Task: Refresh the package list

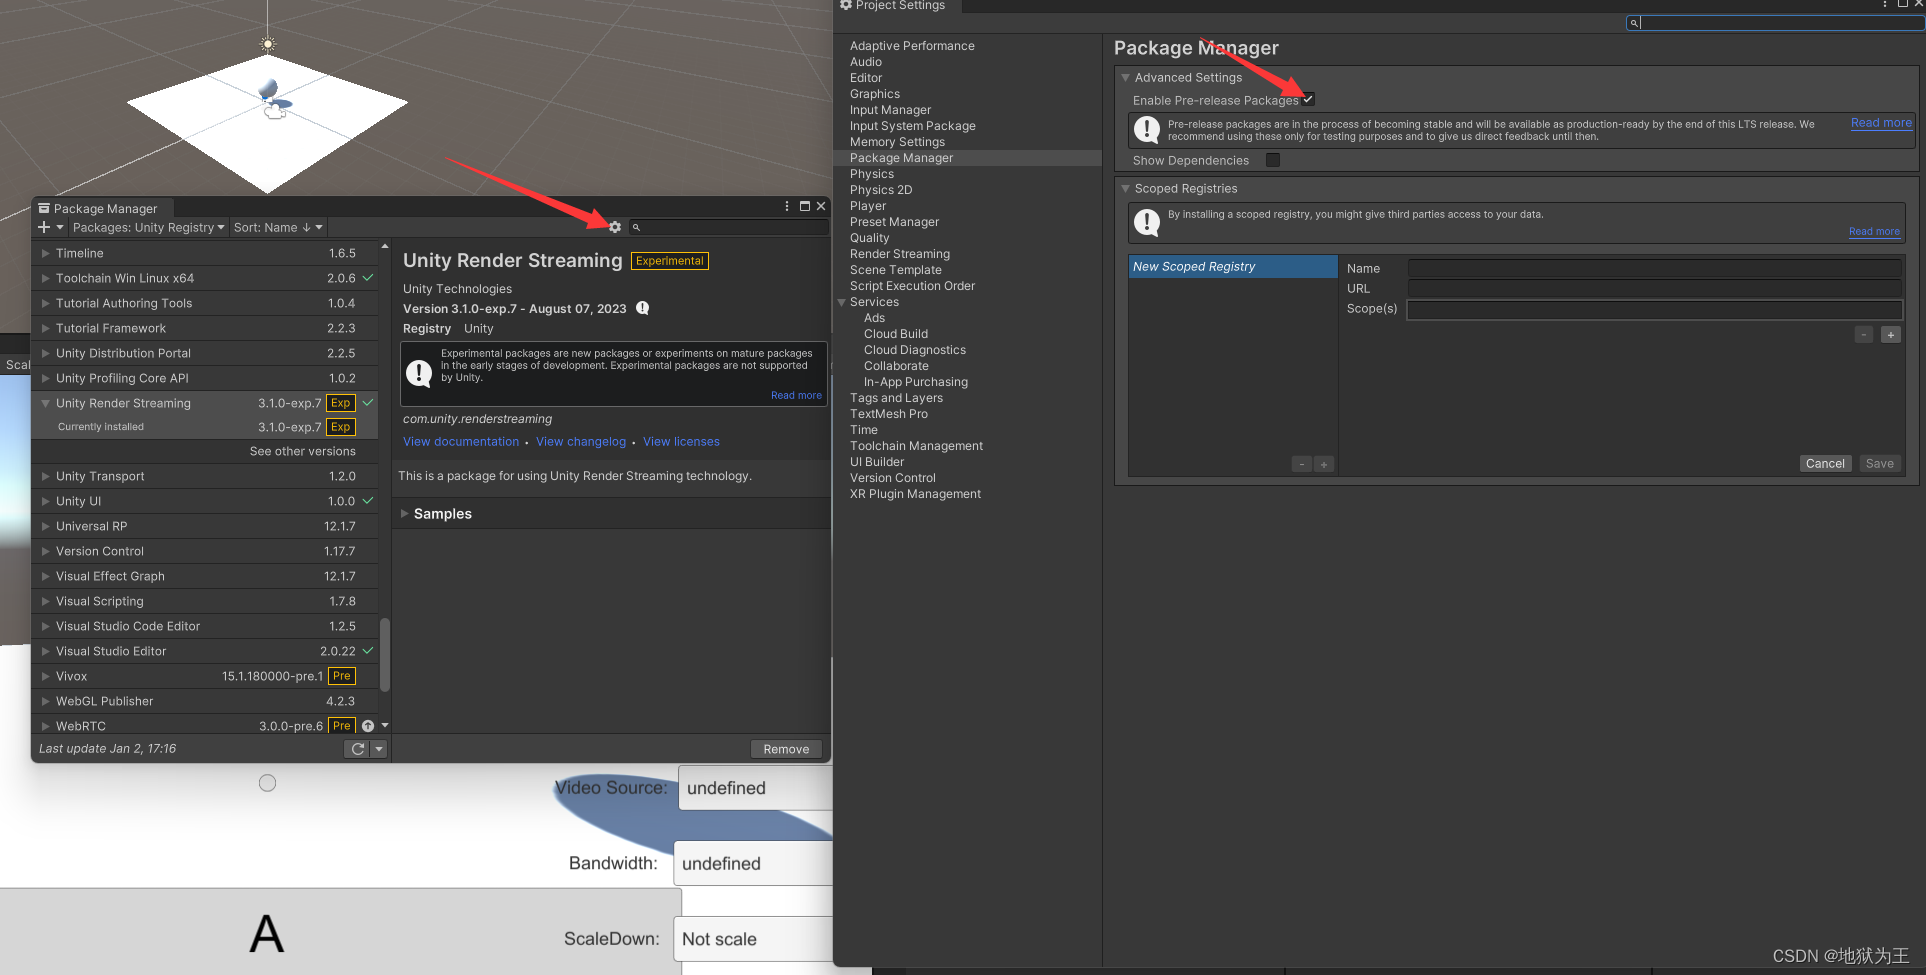Action: pos(358,749)
